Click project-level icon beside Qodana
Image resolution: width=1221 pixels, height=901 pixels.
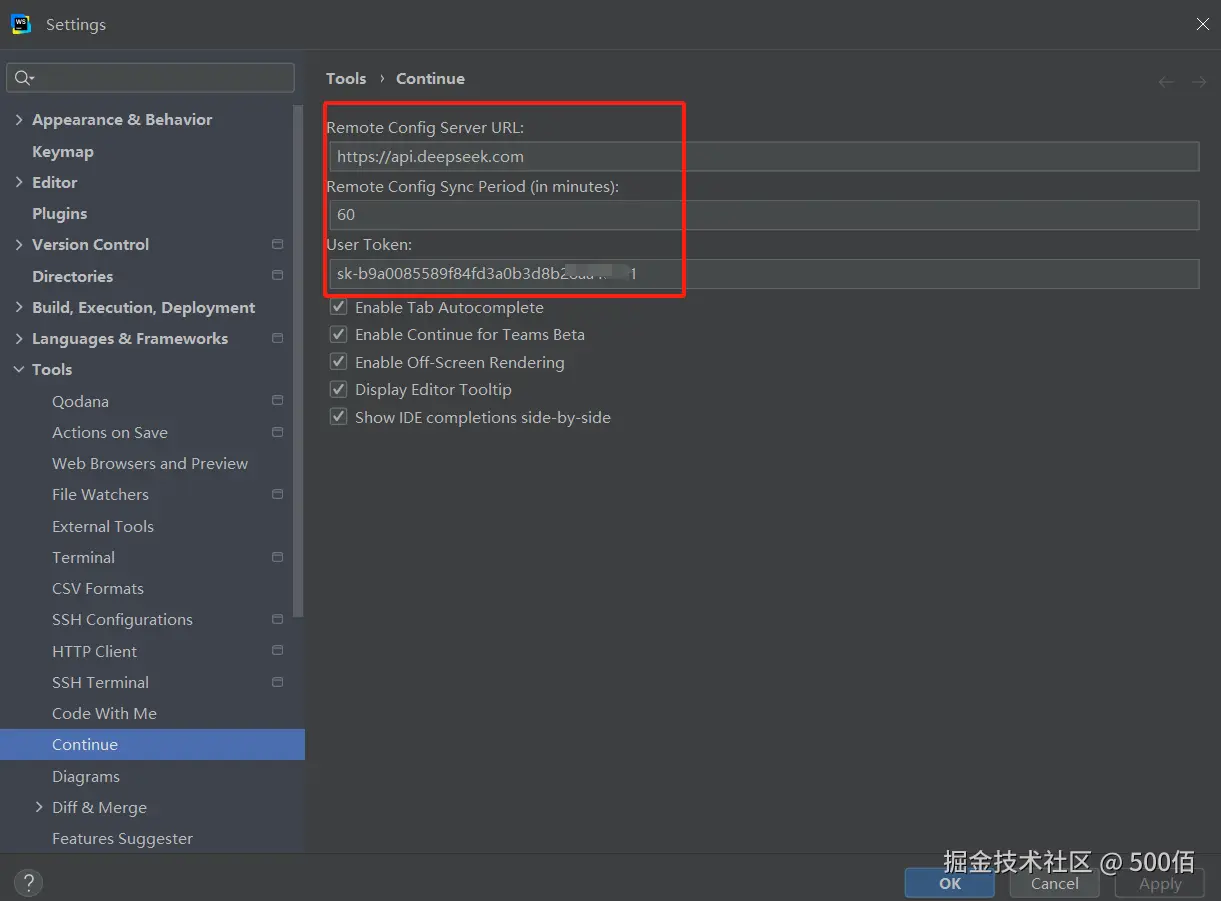tap(277, 400)
